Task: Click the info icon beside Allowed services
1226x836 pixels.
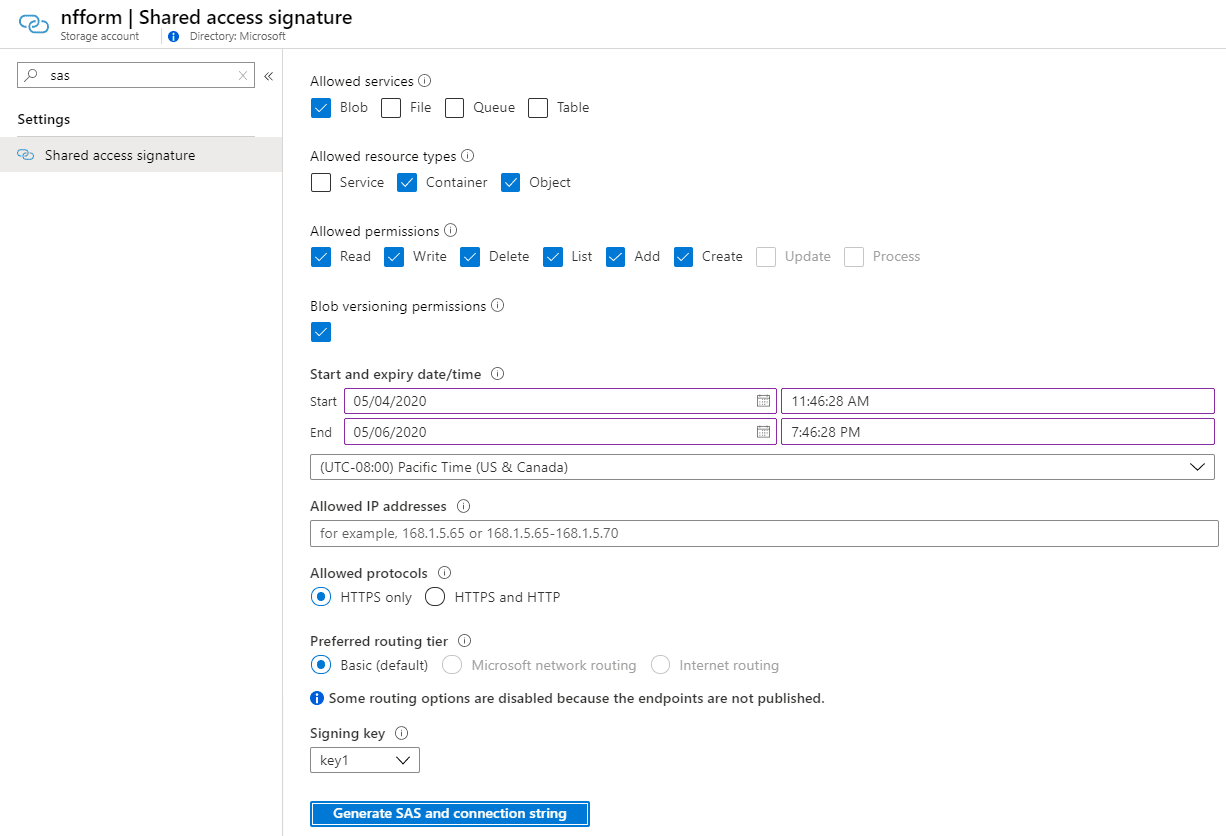Action: click(x=424, y=81)
